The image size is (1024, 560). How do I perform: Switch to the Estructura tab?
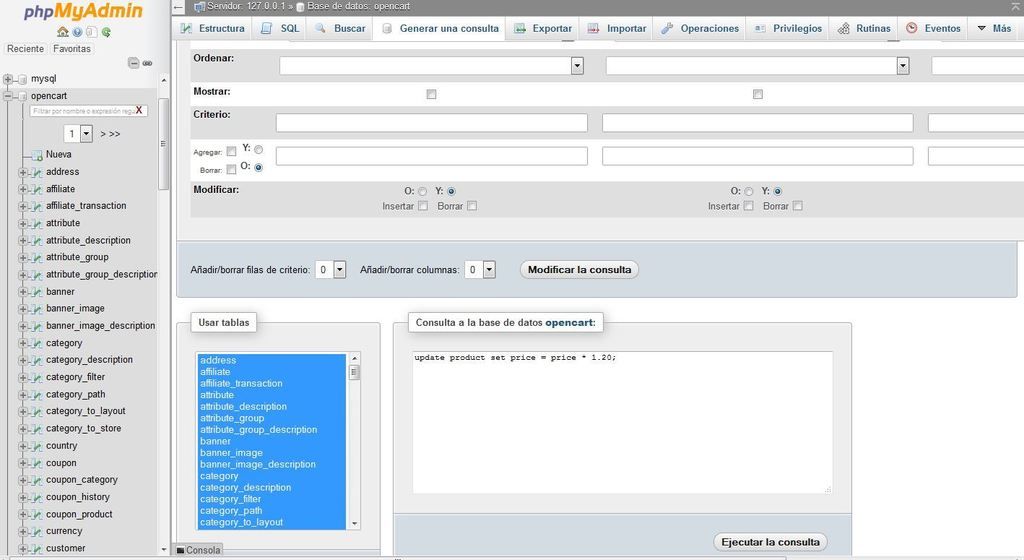click(x=213, y=28)
